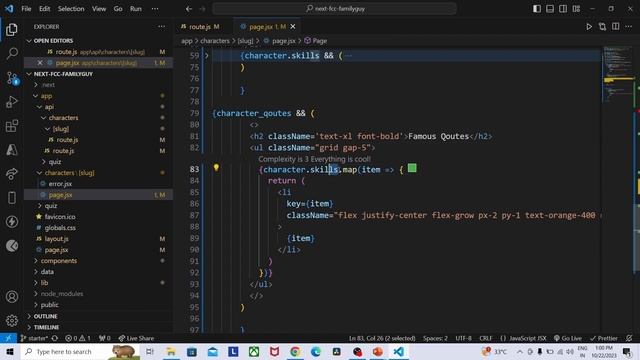Click the sync changes icon in status bar
The height and width of the screenshot is (360, 640).
tap(55, 338)
